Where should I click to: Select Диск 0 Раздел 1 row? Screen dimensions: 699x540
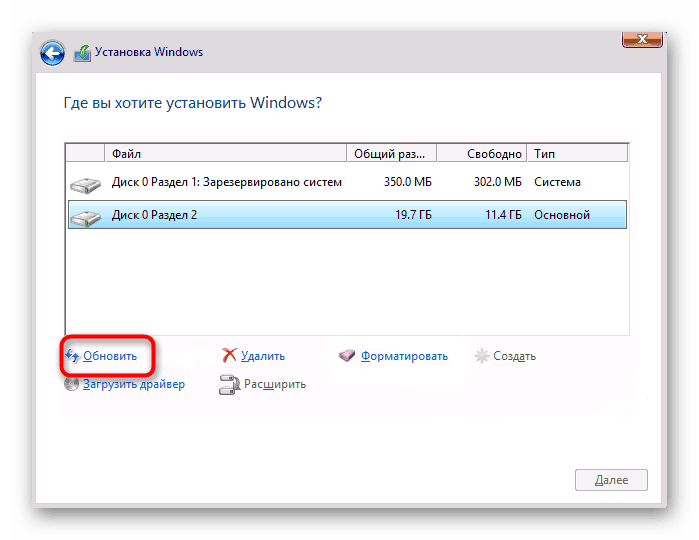tap(227, 183)
